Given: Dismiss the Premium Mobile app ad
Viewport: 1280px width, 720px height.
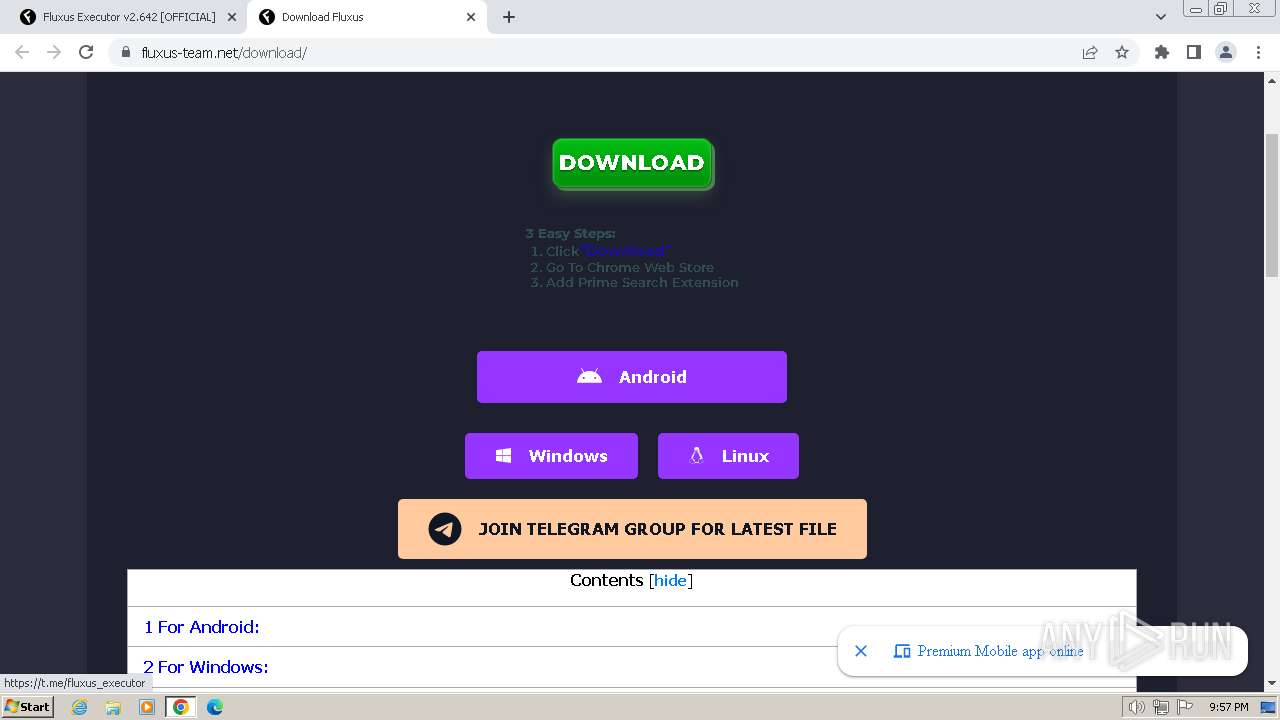Looking at the screenshot, I should pos(861,651).
